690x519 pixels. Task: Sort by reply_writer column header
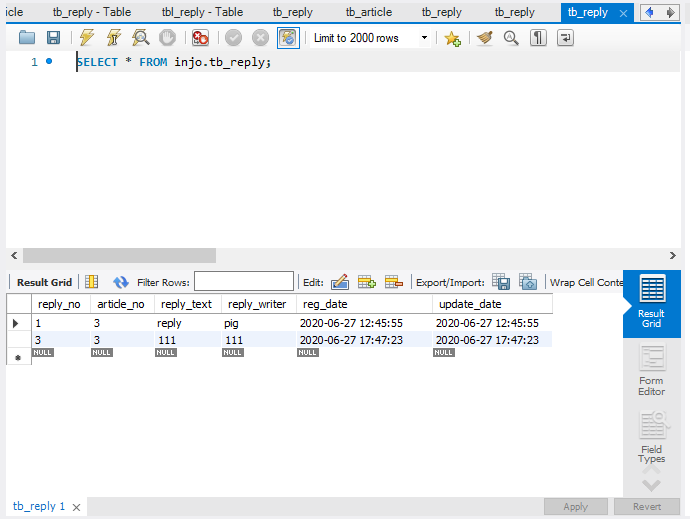coord(259,304)
